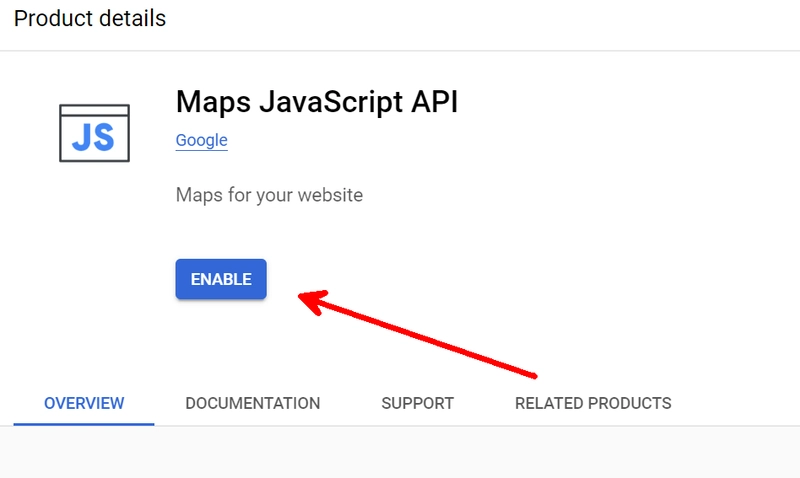Go to the Related Products tab
This screenshot has width=800, height=478.
pos(593,404)
